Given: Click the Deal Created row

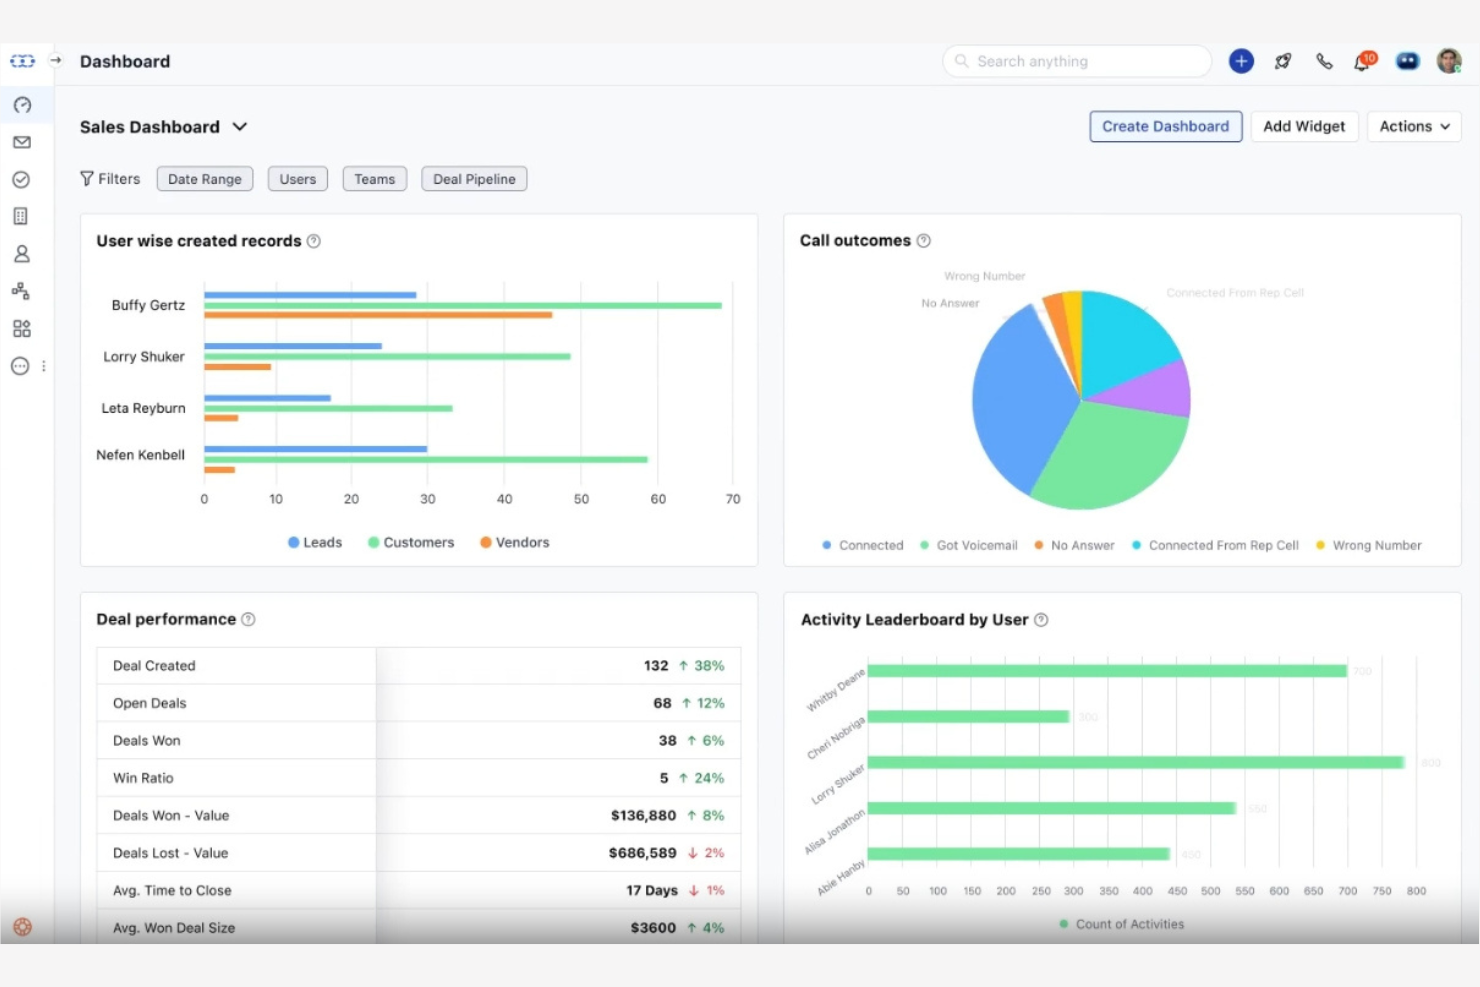Looking at the screenshot, I should click(x=419, y=666).
